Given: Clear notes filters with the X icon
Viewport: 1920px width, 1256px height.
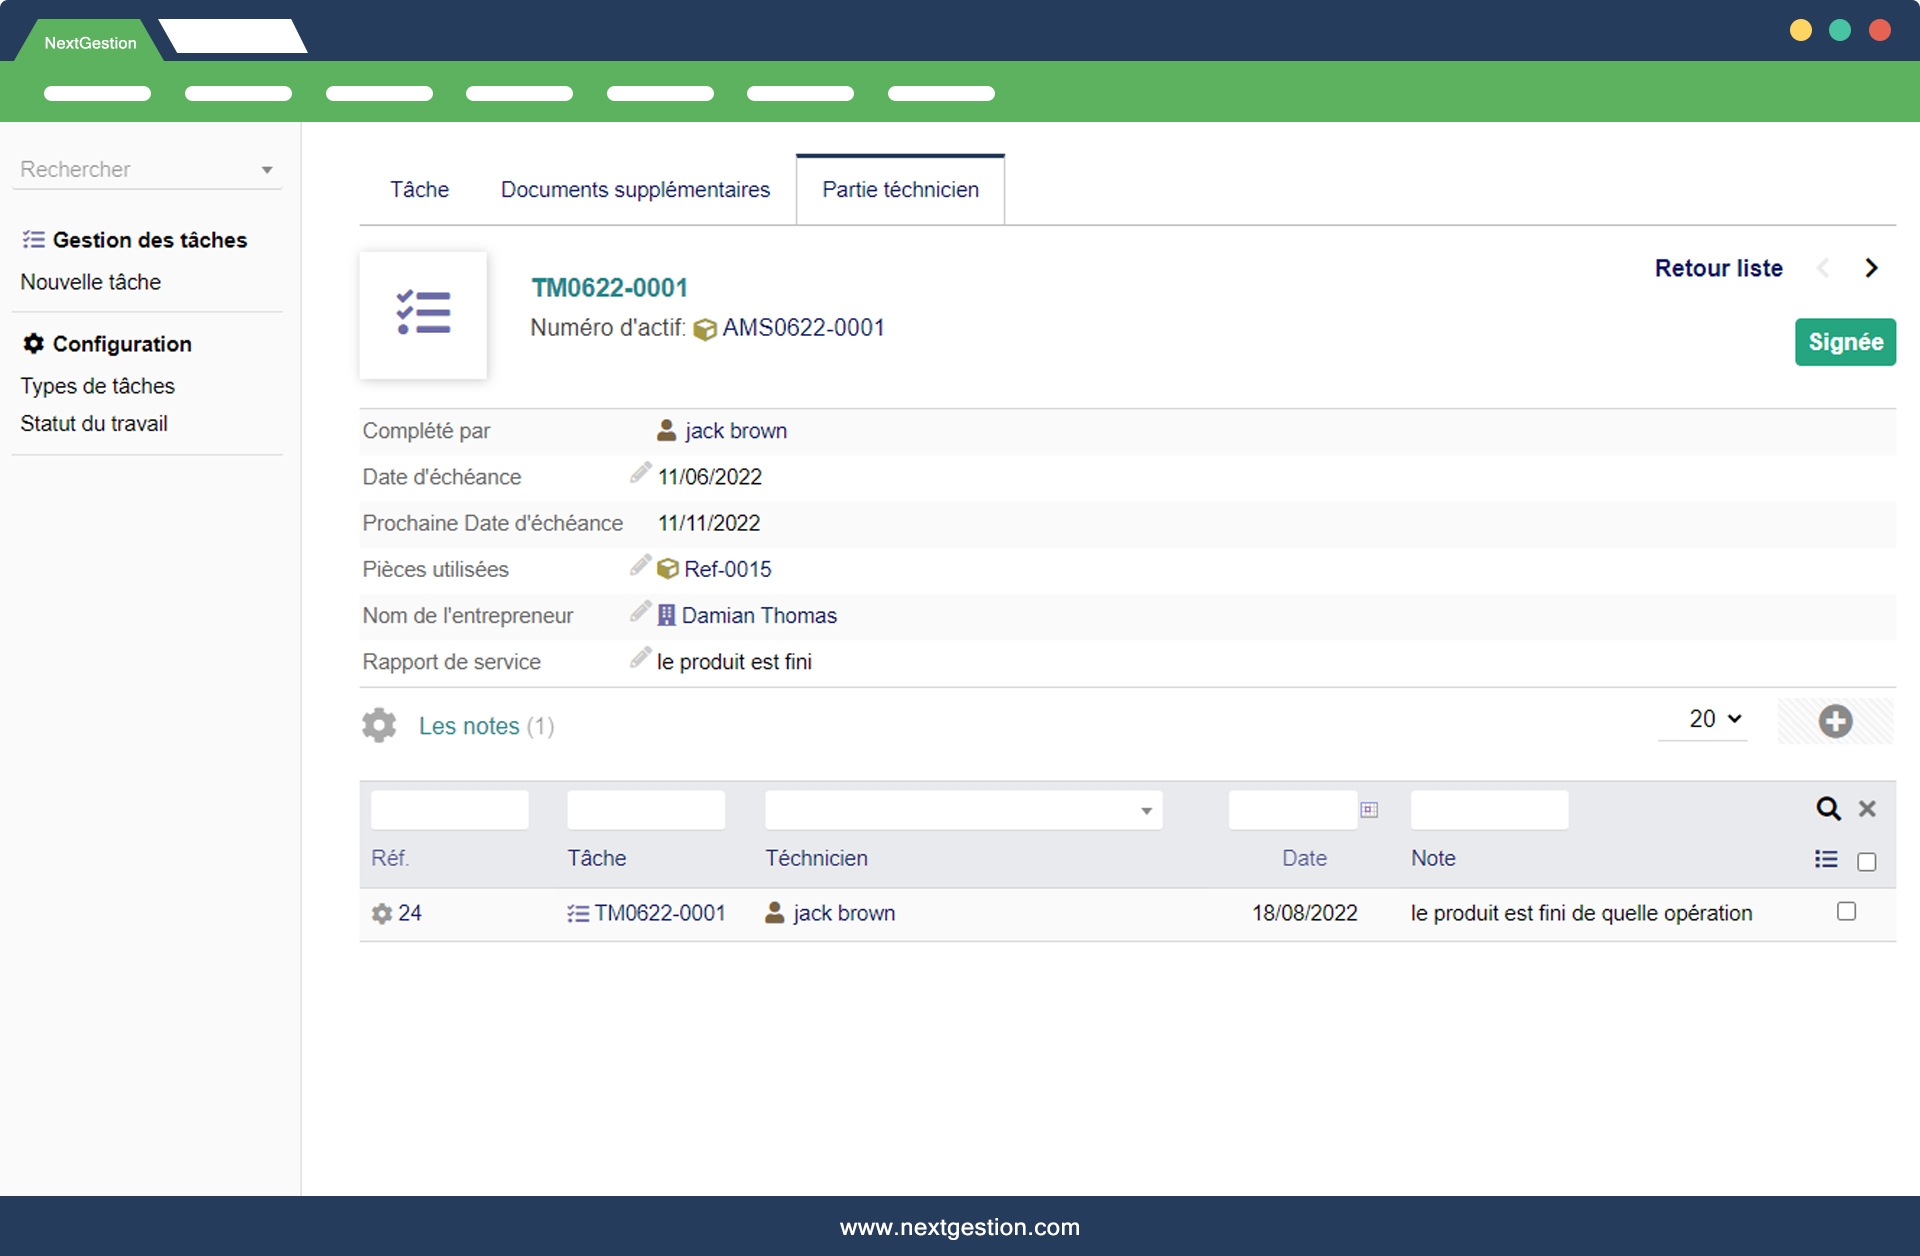Looking at the screenshot, I should 1867,808.
